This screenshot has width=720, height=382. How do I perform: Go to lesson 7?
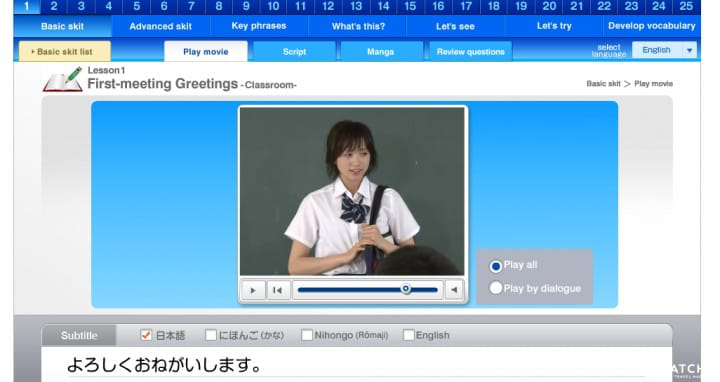[191, 6]
